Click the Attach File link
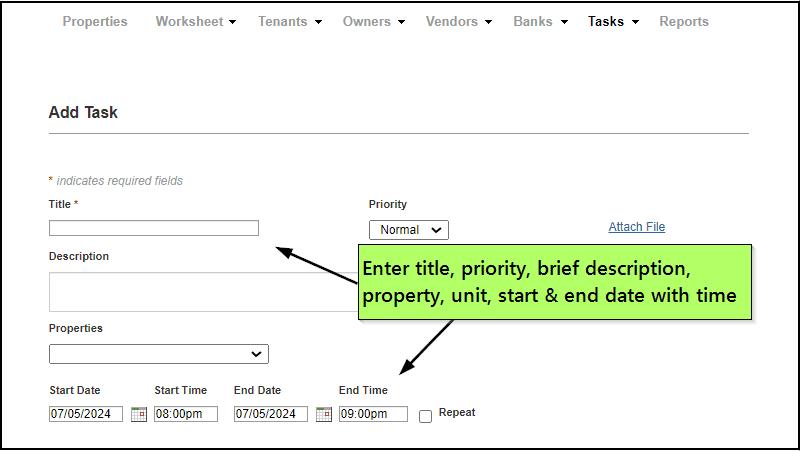800x451 pixels. point(636,227)
